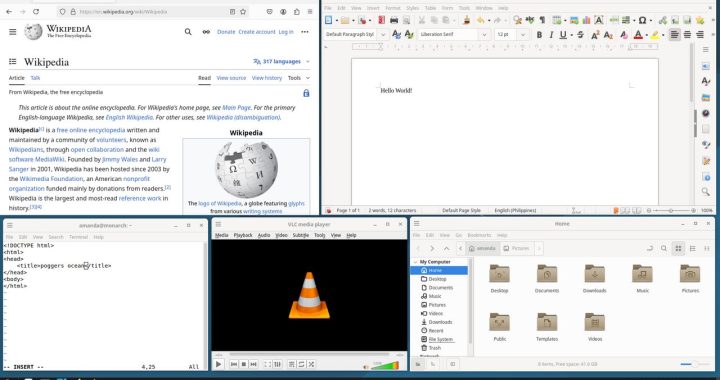The image size is (720, 380).
Task: Open the Default Paragraph Style dropdown
Action: [383, 34]
